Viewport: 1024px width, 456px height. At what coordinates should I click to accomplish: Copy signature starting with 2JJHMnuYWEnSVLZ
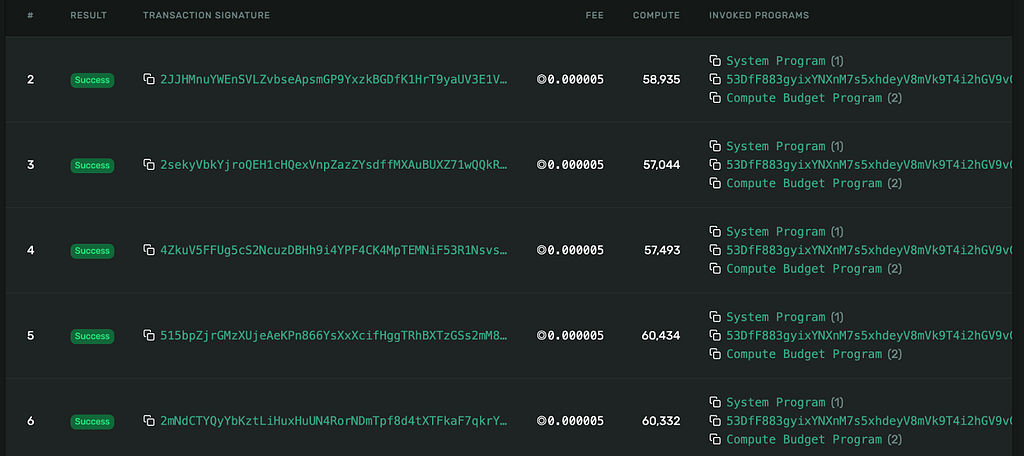point(149,79)
